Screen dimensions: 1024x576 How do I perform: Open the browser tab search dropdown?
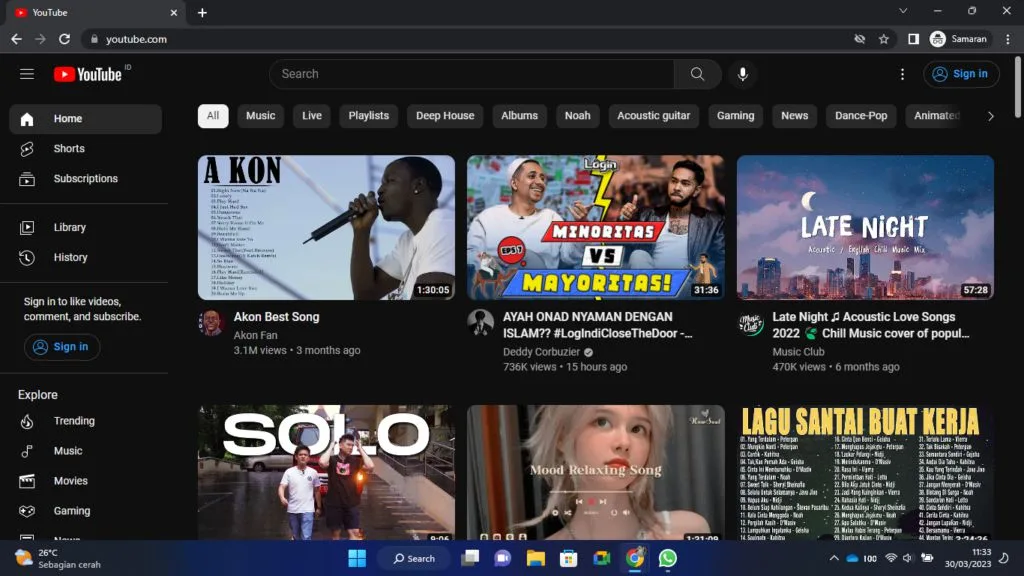[x=903, y=11]
